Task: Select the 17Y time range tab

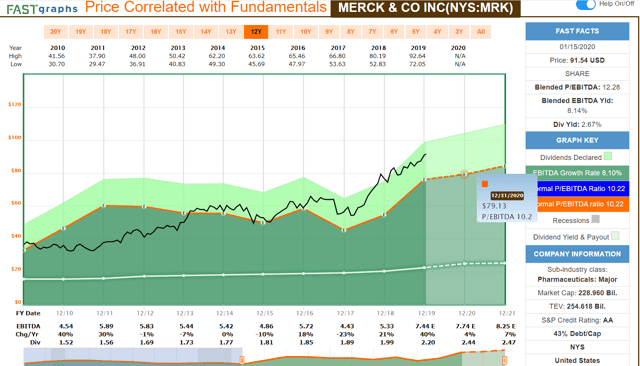Action: 131,32
